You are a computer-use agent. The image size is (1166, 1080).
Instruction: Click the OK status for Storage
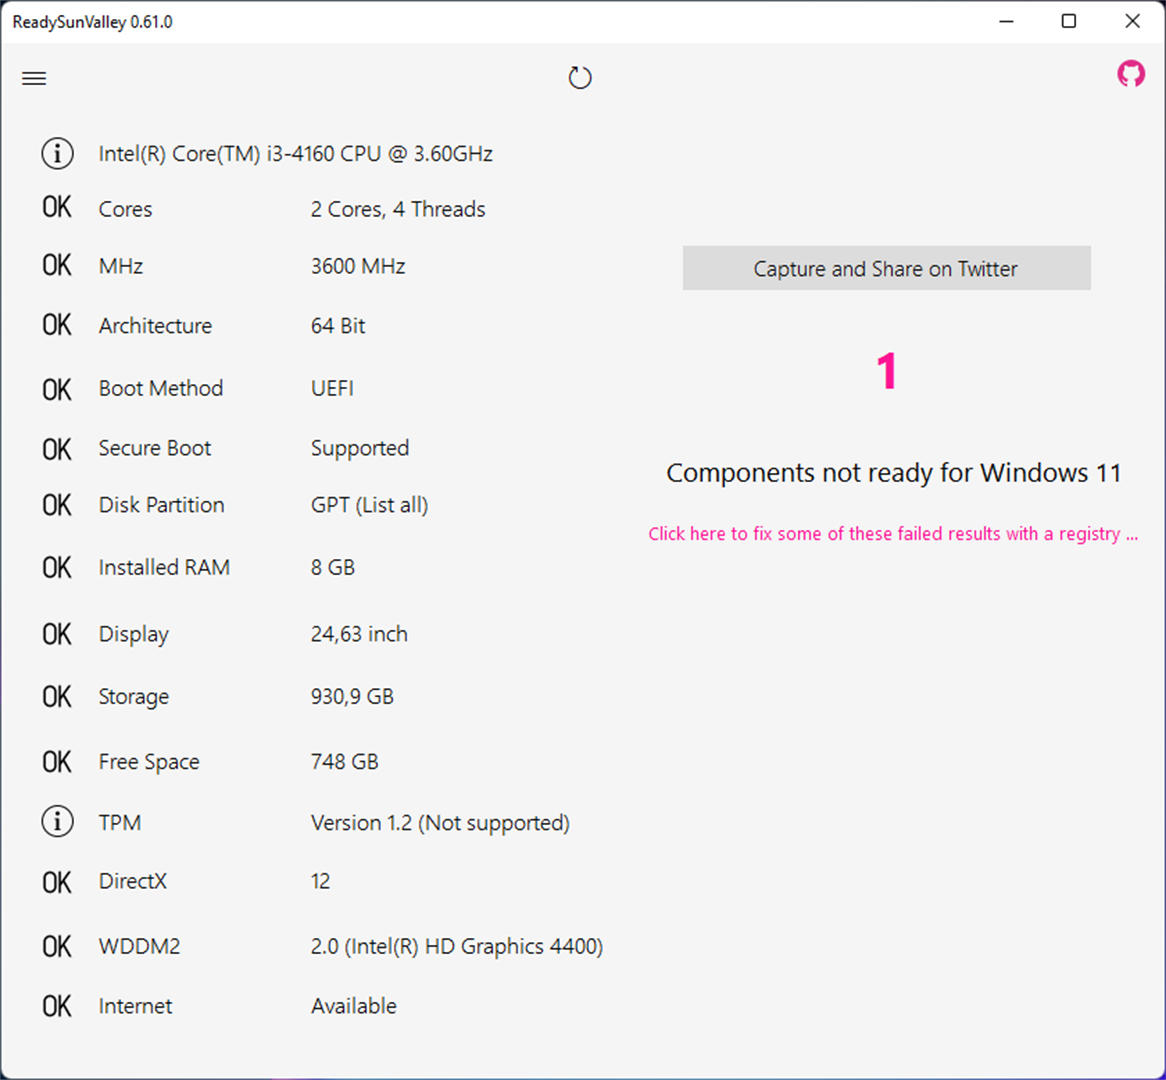[x=57, y=697]
